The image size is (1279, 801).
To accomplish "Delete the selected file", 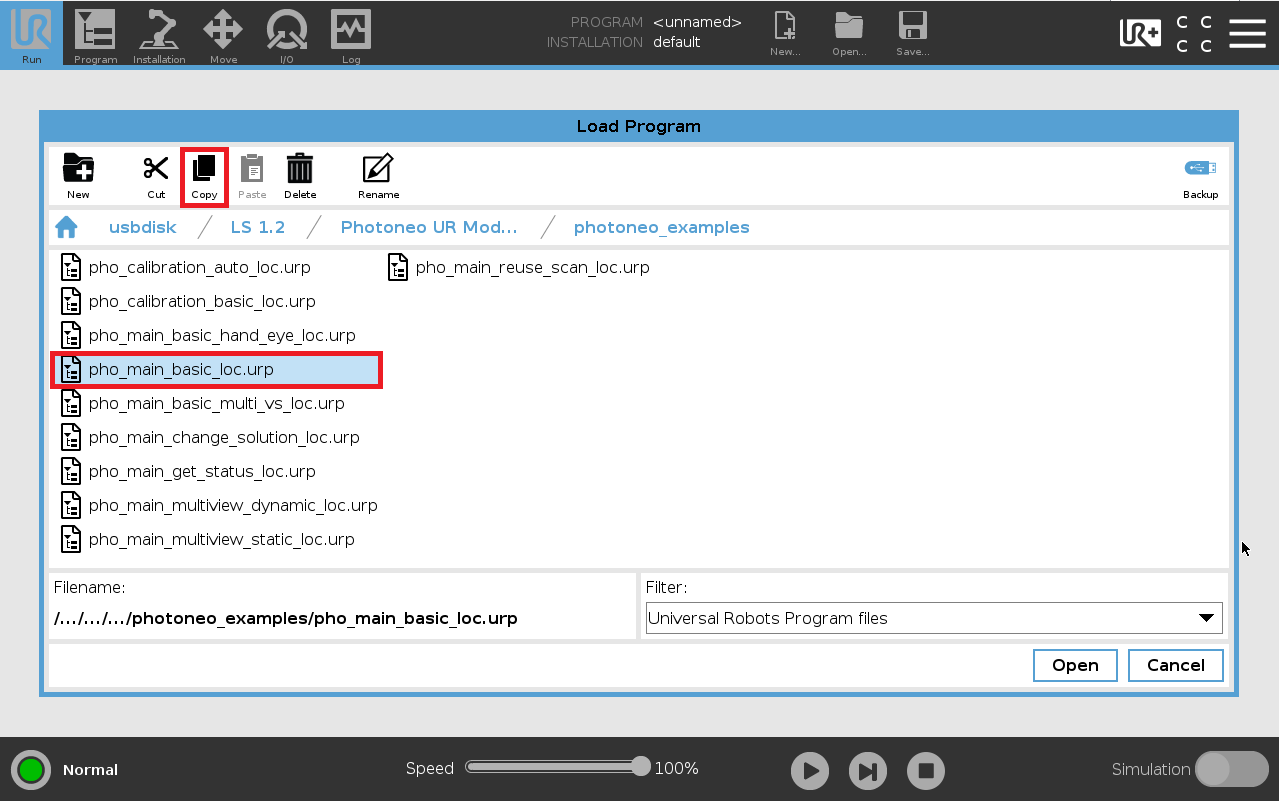I will click(x=300, y=177).
